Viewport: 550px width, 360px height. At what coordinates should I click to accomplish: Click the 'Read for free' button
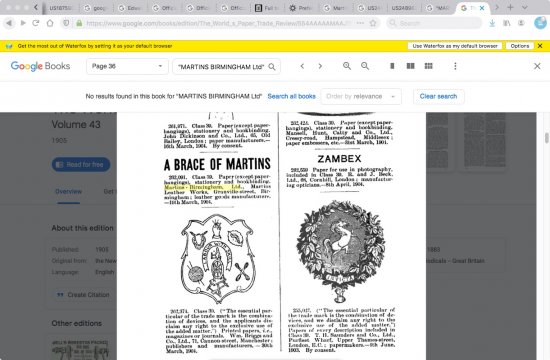pyautogui.click(x=81, y=165)
